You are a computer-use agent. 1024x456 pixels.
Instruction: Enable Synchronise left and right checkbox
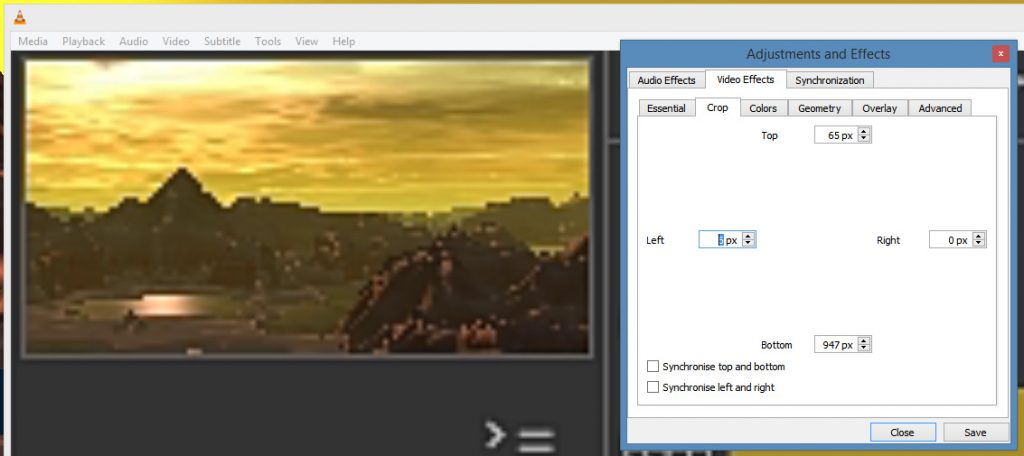pos(654,387)
